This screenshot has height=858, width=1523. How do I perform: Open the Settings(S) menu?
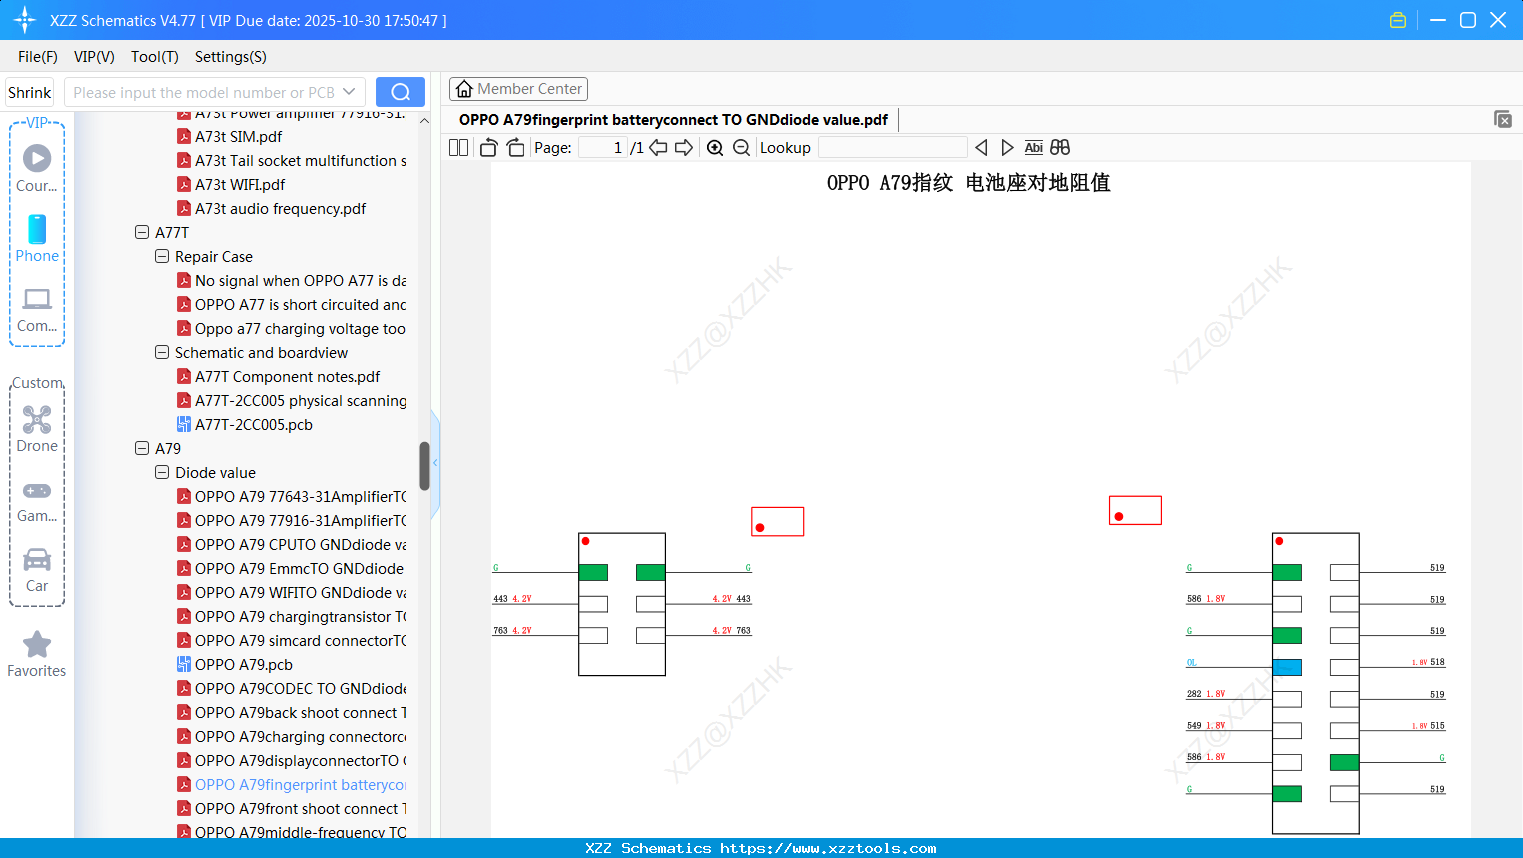coord(231,57)
